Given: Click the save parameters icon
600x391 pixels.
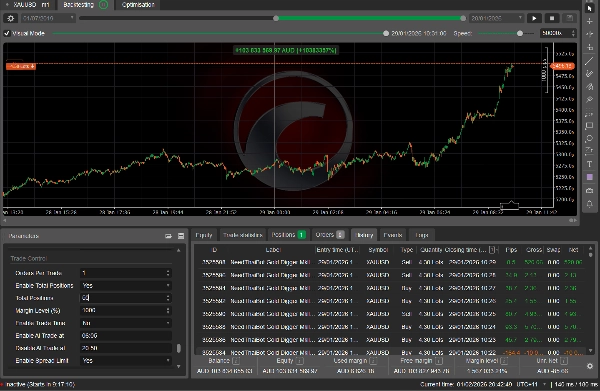Looking at the screenshot, I should [181, 236].
